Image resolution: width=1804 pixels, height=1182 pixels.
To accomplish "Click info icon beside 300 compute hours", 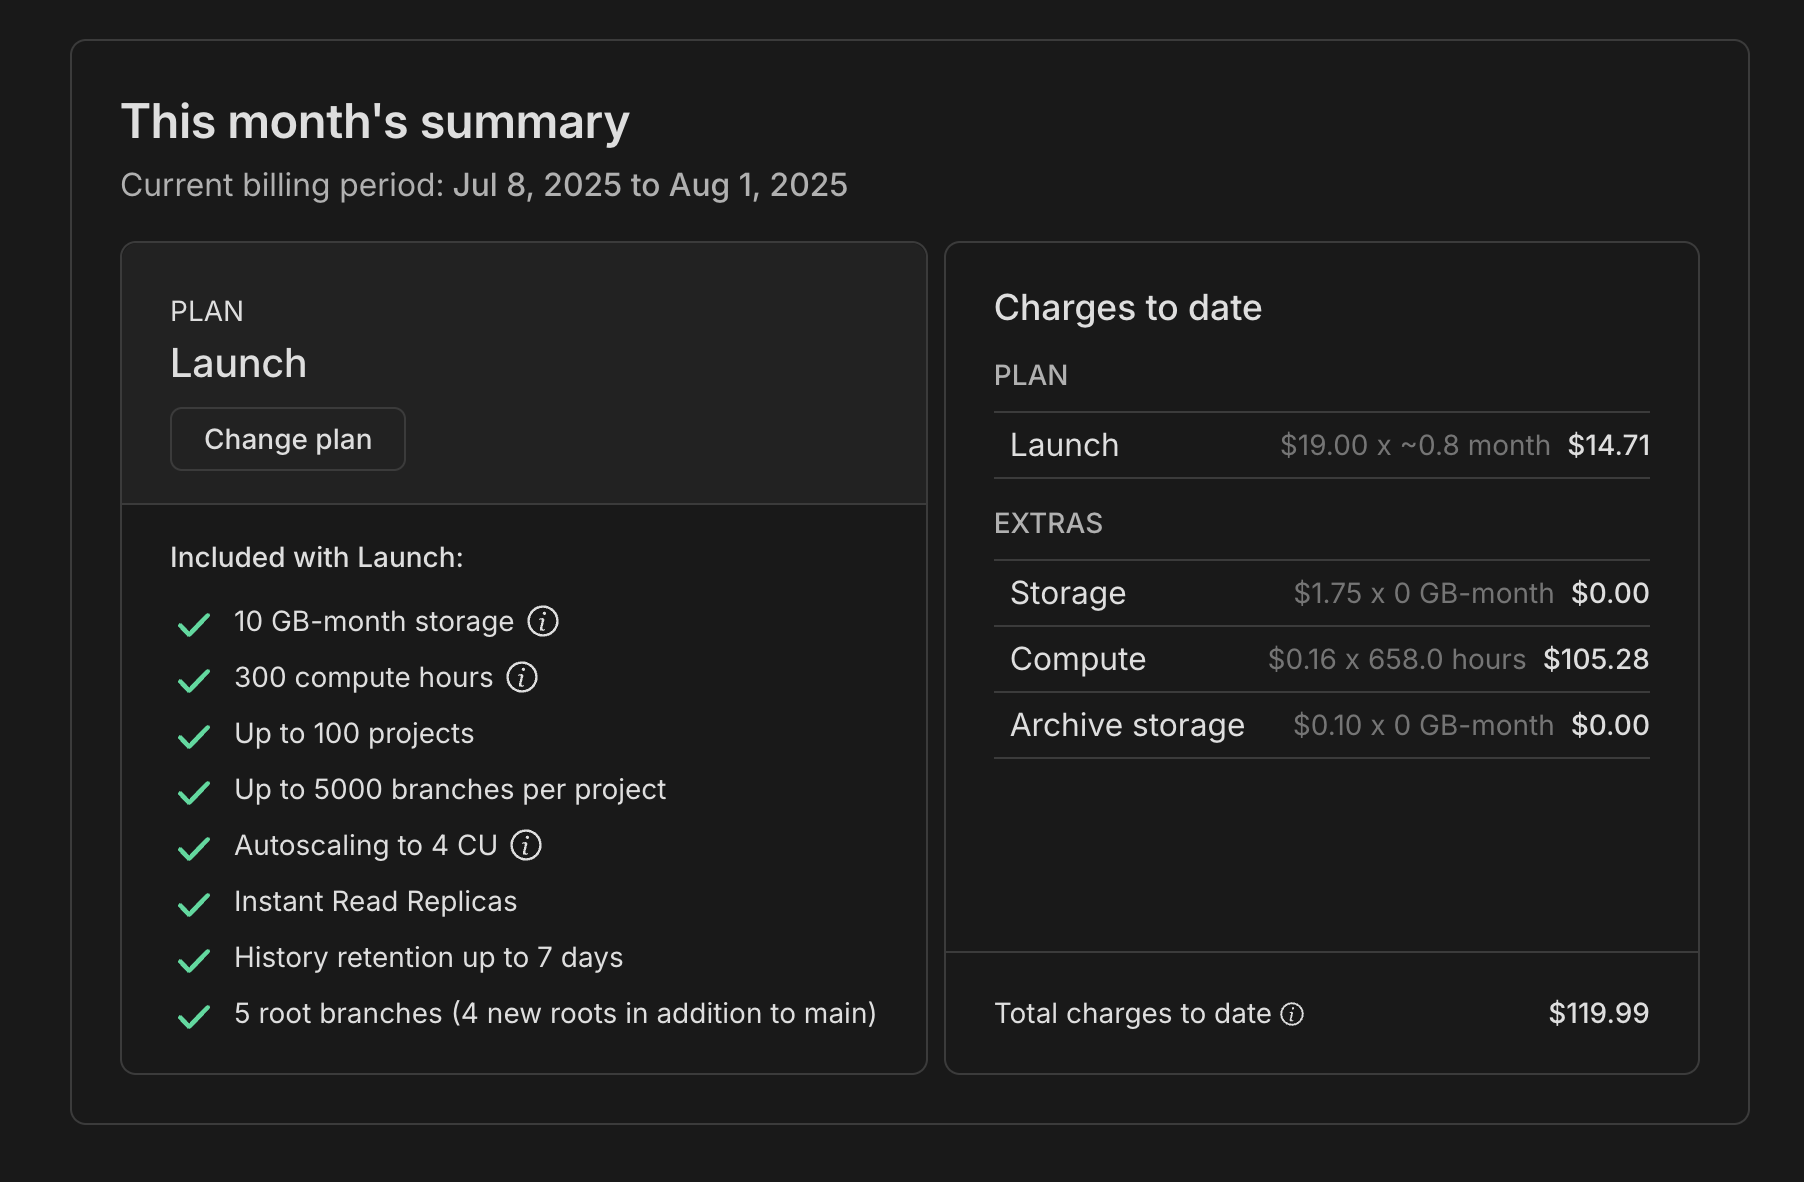I will point(522,677).
